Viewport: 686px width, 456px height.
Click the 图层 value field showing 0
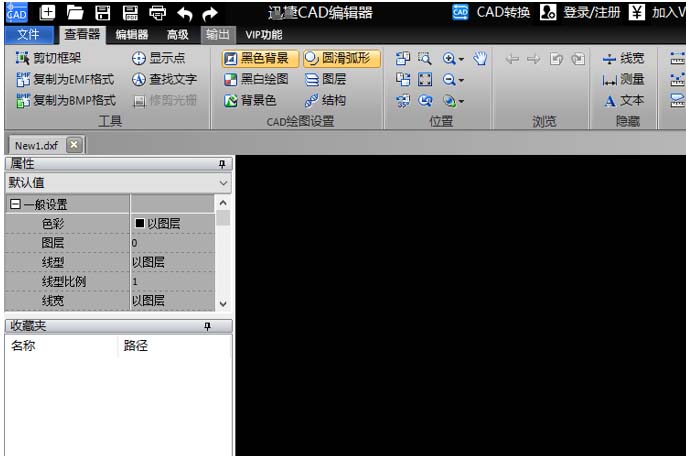click(172, 243)
